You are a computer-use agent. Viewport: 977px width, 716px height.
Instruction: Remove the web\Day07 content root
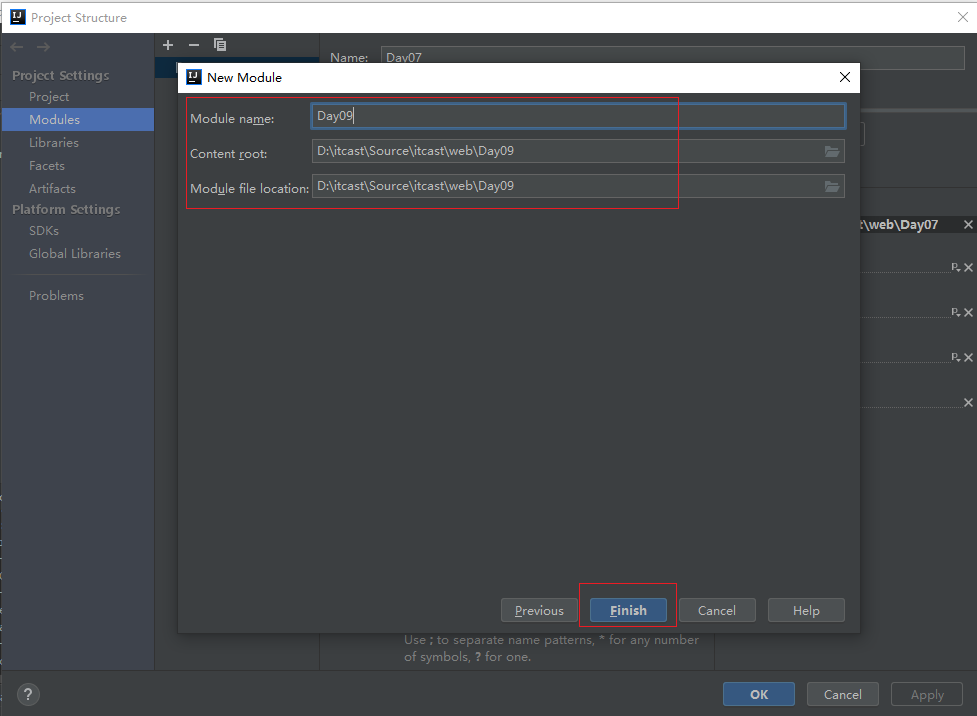tap(967, 225)
